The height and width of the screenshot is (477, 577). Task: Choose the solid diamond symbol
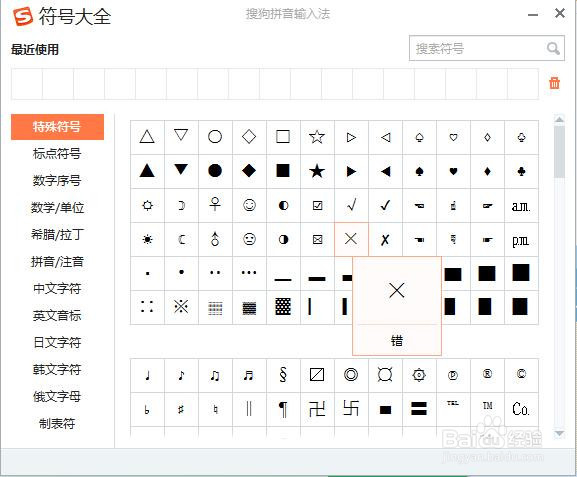(x=249, y=171)
